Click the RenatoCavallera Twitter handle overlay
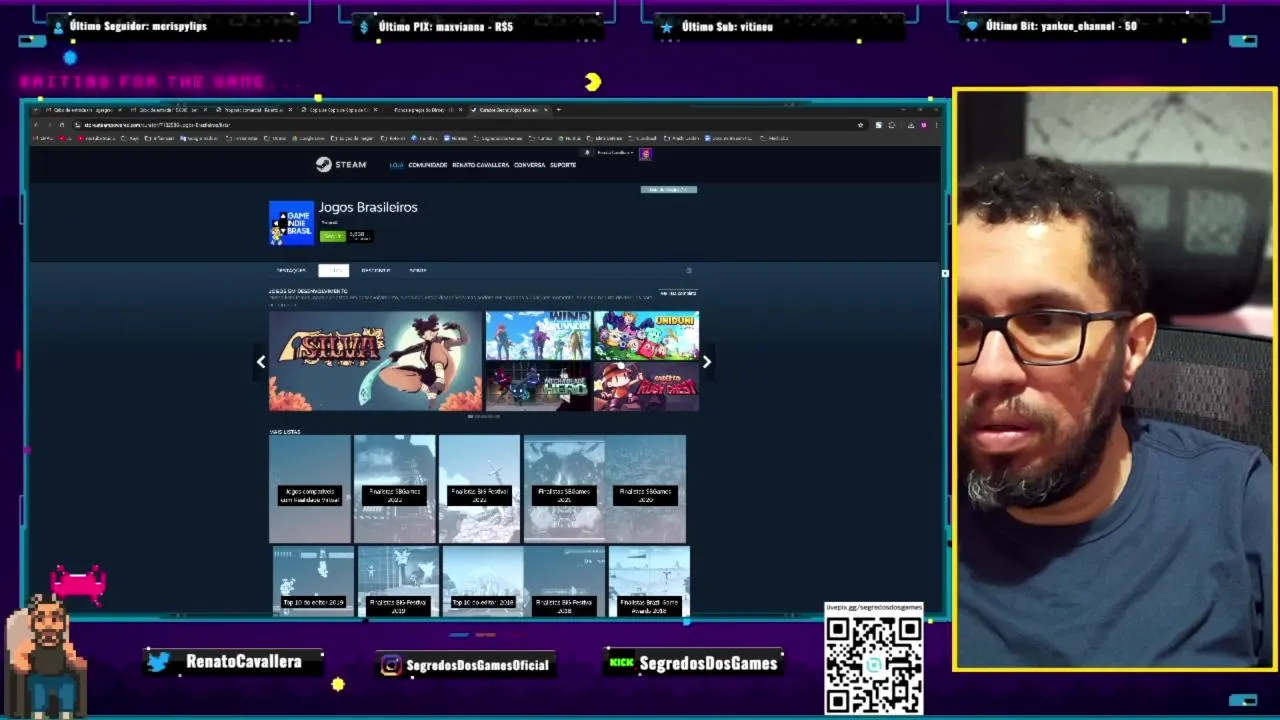Screen dimensions: 1280x720 click(x=234, y=661)
